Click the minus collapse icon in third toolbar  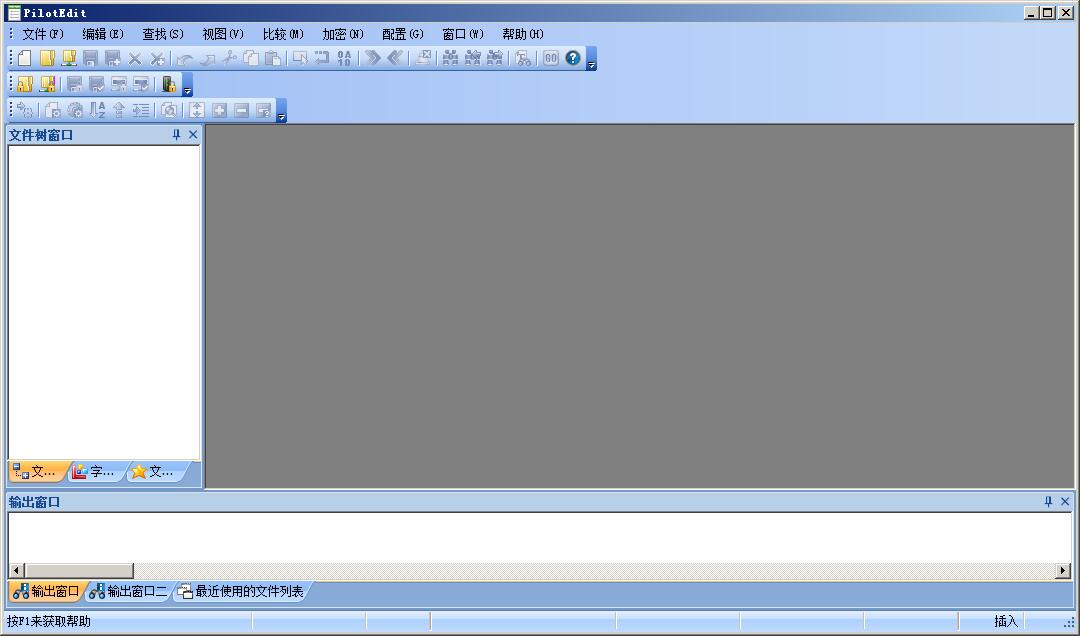tap(241, 110)
